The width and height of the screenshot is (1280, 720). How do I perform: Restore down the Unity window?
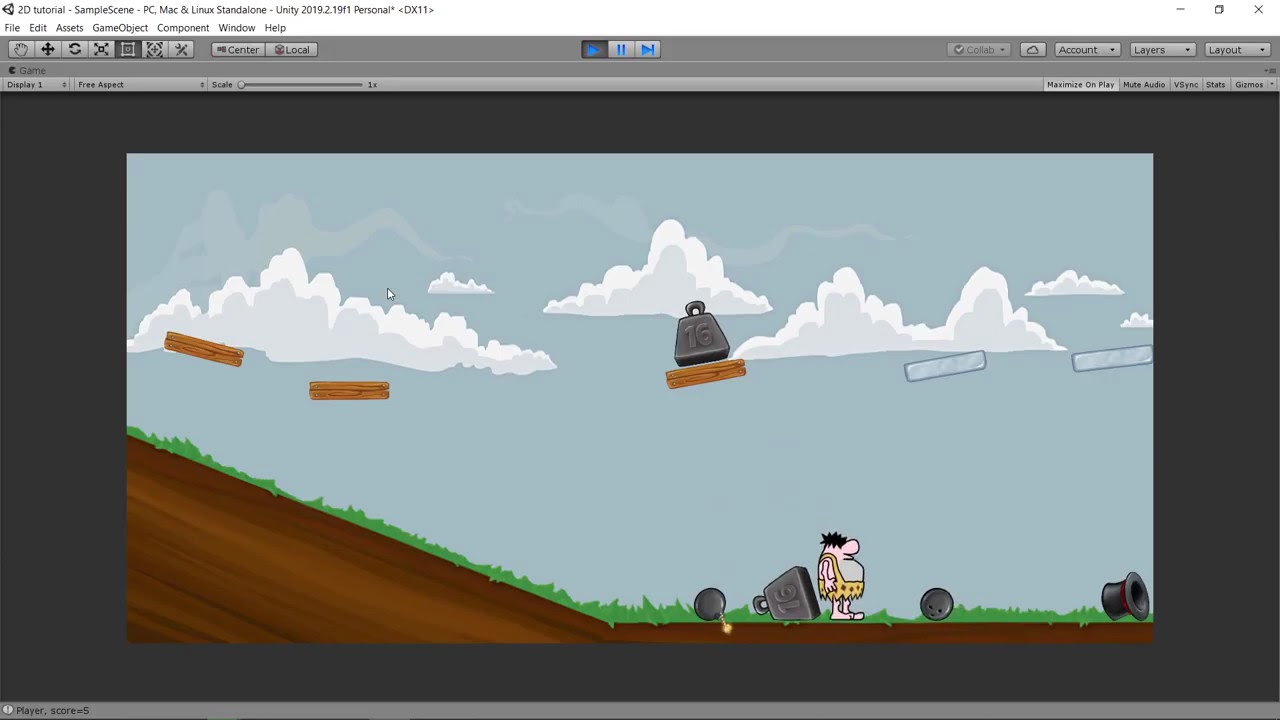(1219, 10)
